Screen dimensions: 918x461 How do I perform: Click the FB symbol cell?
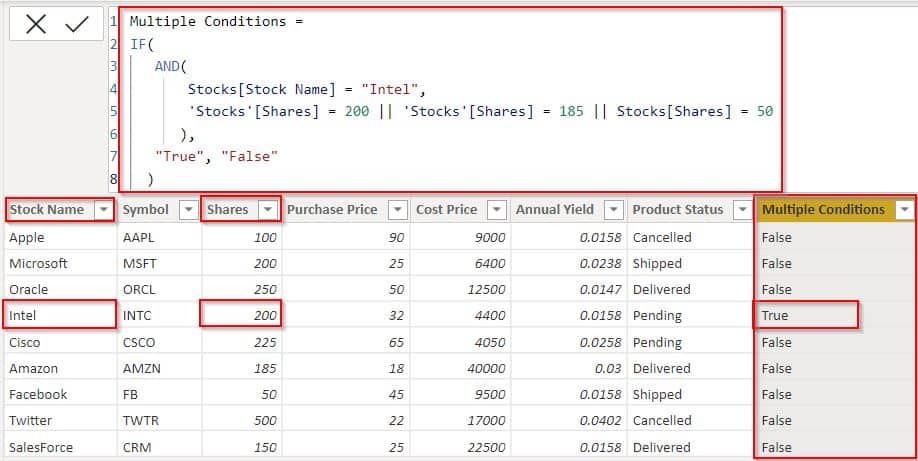click(x=160, y=394)
